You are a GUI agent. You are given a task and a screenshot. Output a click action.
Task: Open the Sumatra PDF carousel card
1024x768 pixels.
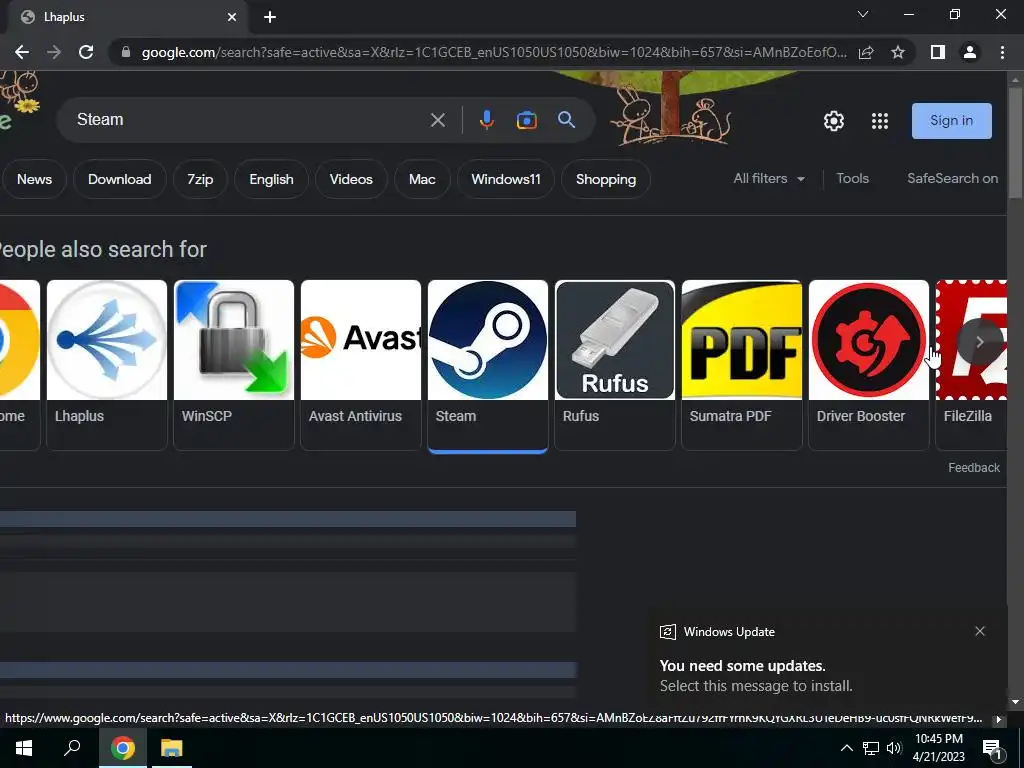coord(742,365)
